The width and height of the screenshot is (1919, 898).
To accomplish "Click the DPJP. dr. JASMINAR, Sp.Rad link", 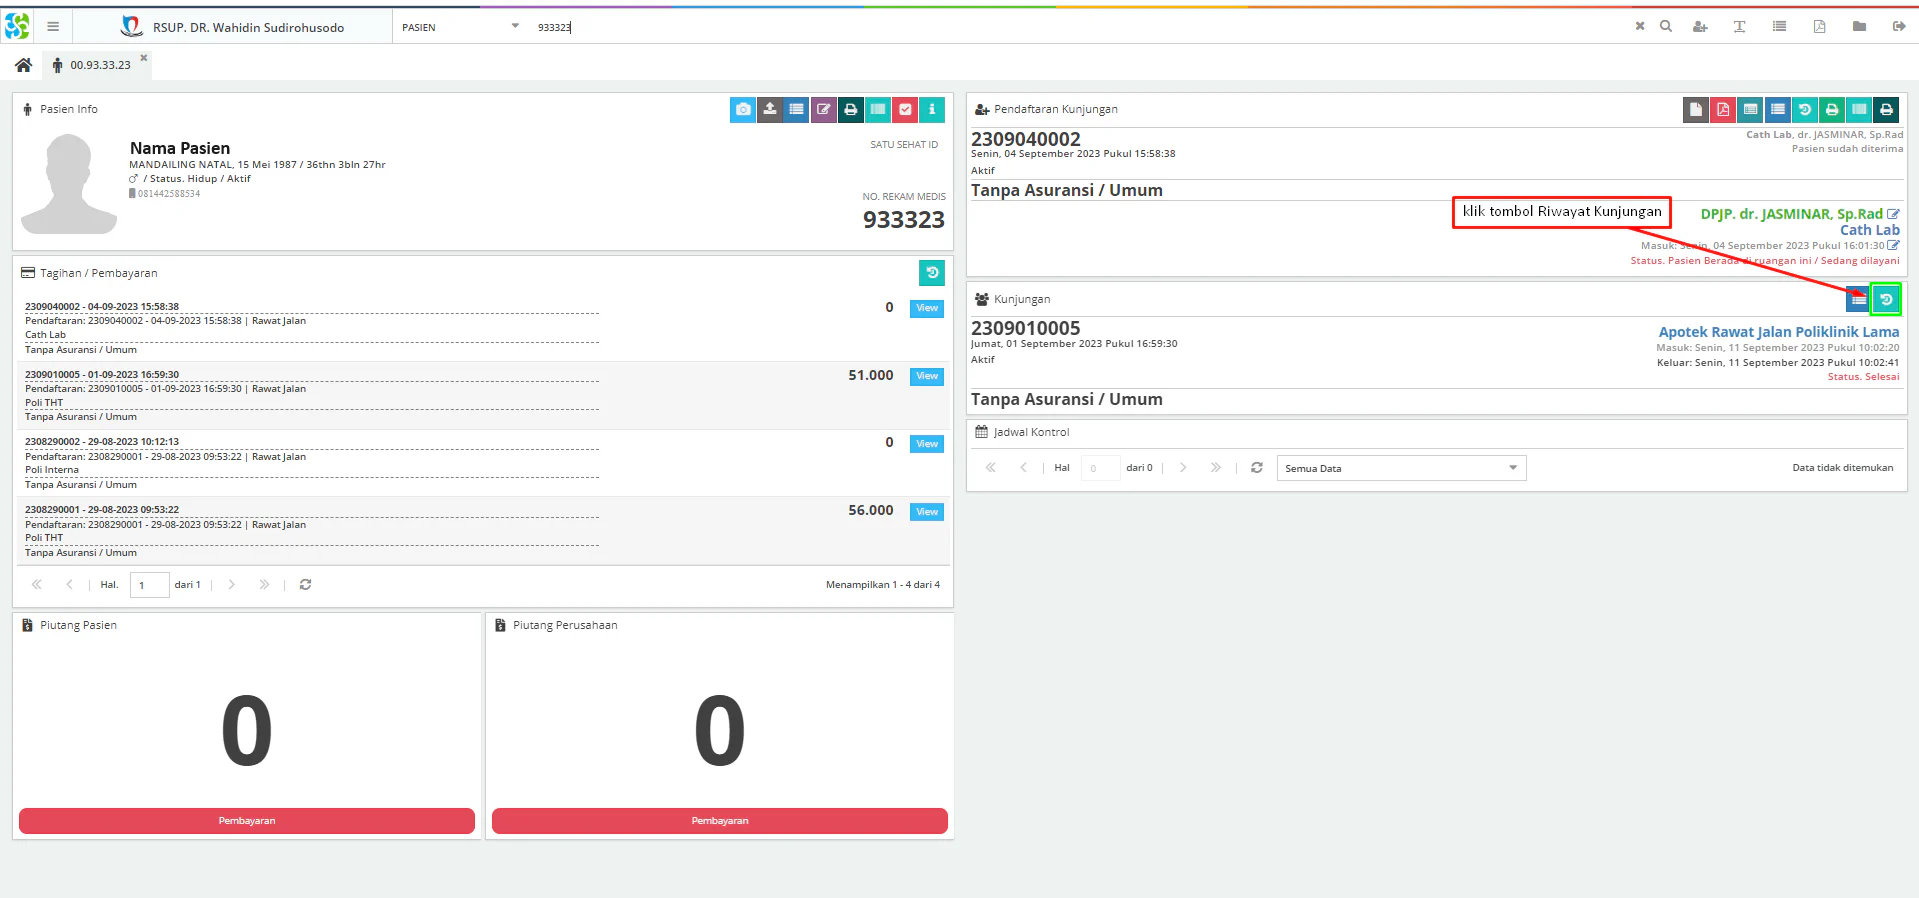I will coord(1791,214).
